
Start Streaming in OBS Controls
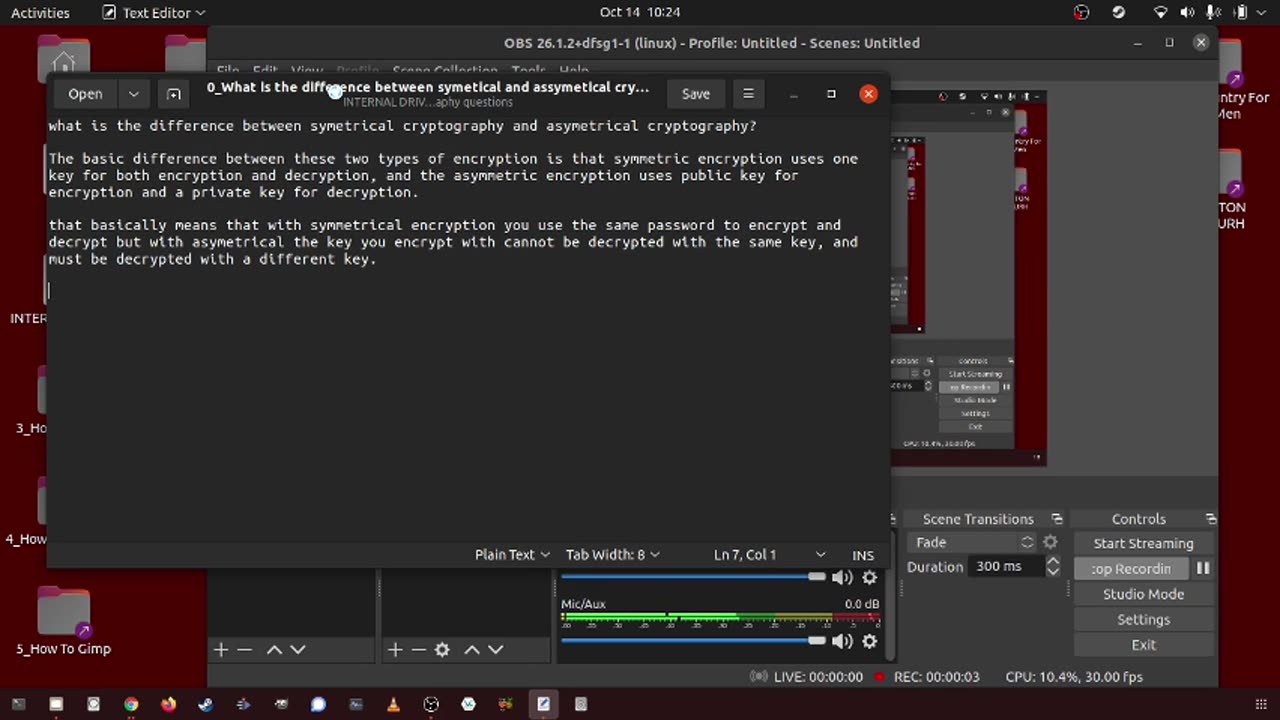(1143, 543)
